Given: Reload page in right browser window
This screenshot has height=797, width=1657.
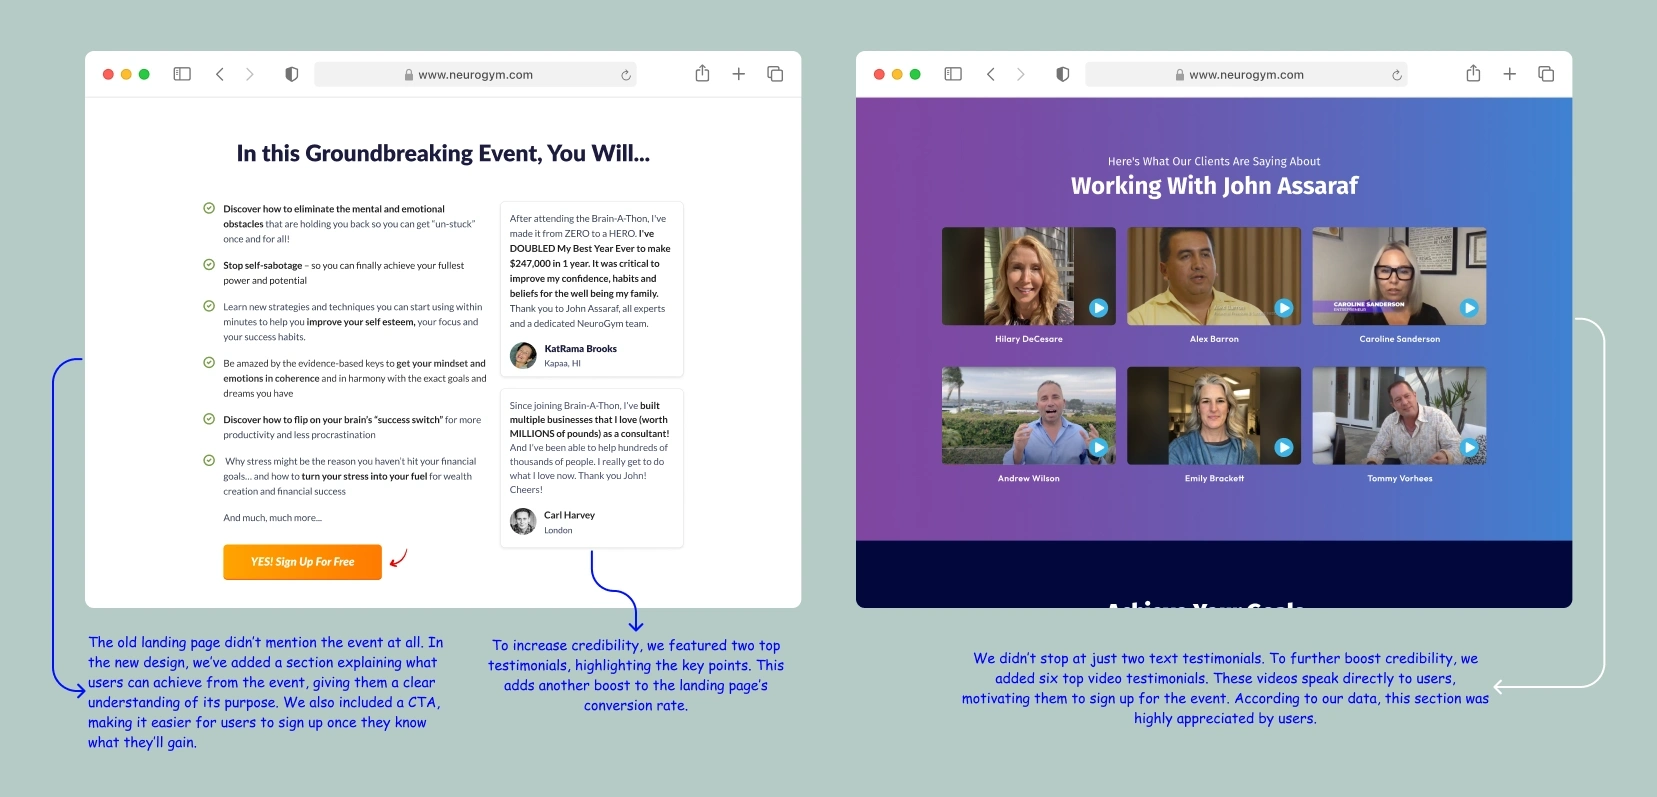Looking at the screenshot, I should pos(1397,75).
